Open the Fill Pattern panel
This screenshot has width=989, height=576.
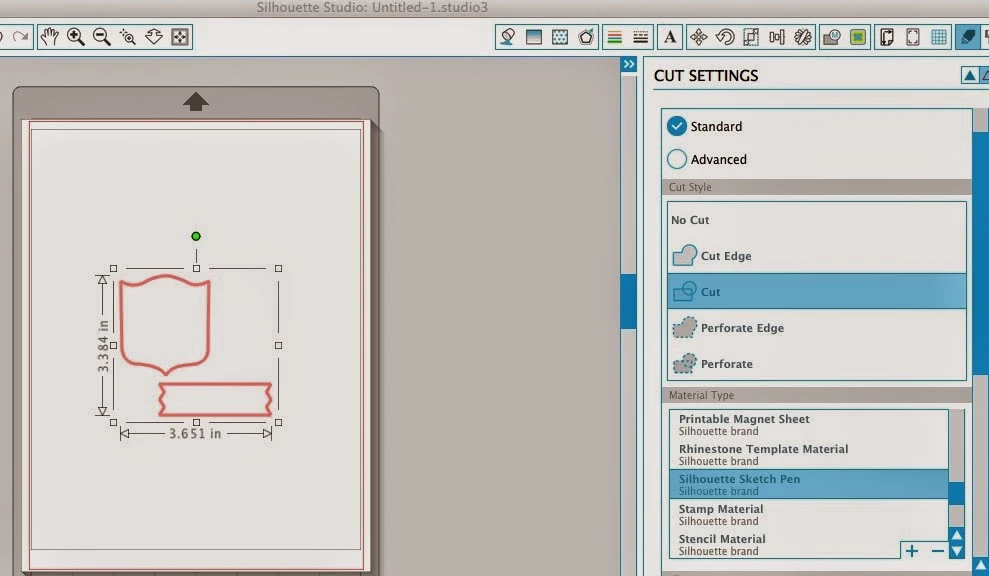click(x=559, y=37)
